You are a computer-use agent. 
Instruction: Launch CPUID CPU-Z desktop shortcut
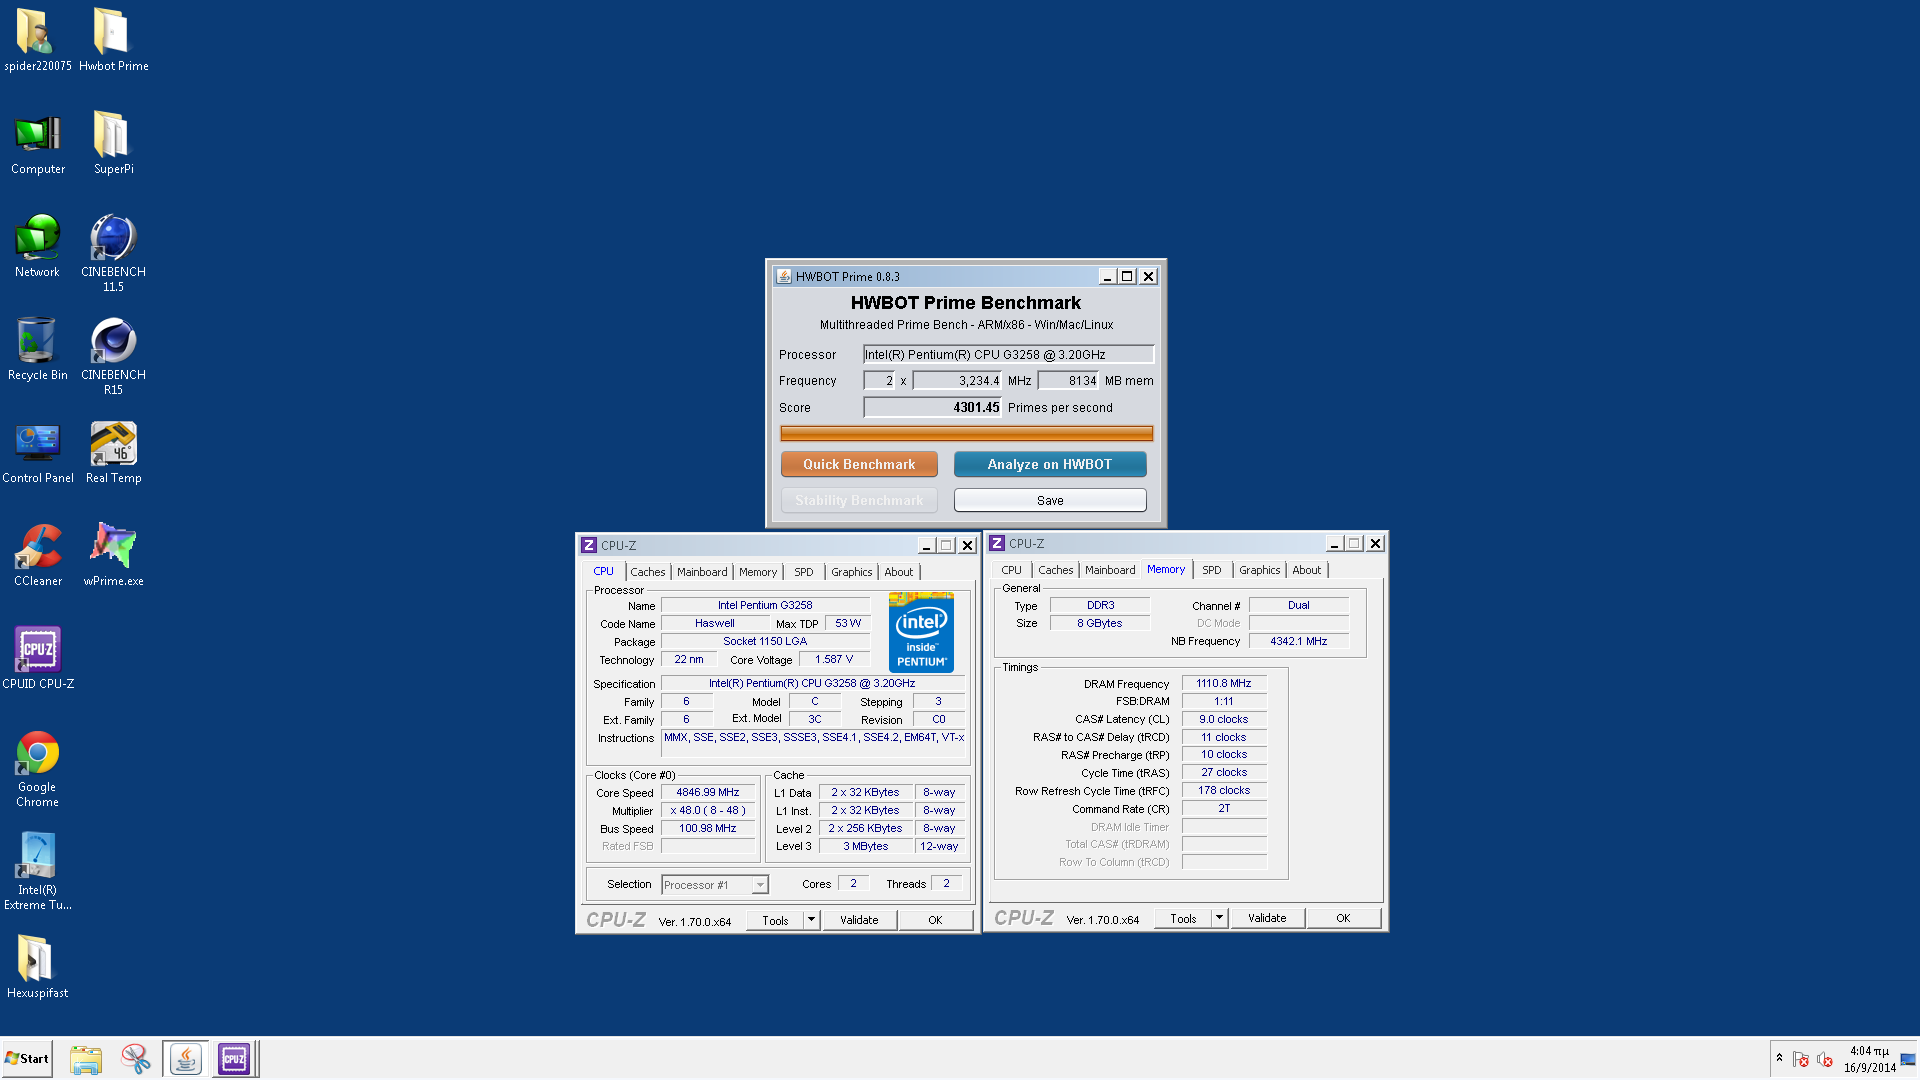pyautogui.click(x=37, y=658)
